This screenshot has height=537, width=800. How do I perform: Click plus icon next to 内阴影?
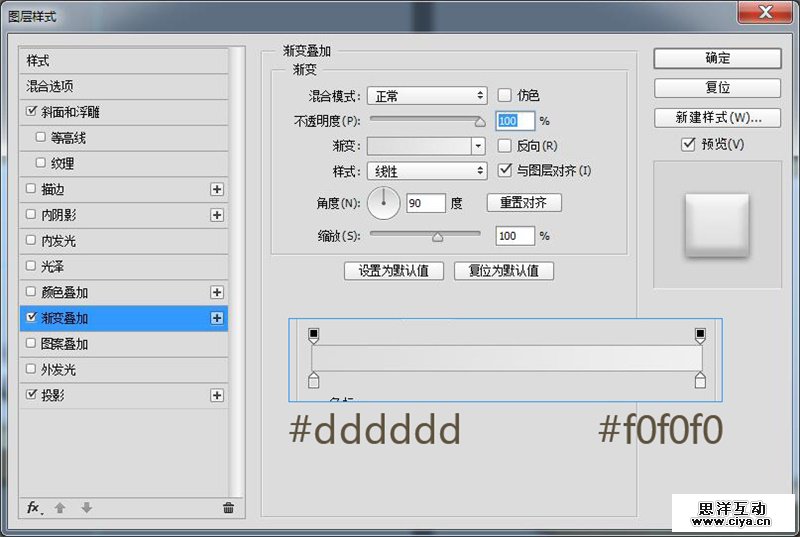(x=216, y=215)
